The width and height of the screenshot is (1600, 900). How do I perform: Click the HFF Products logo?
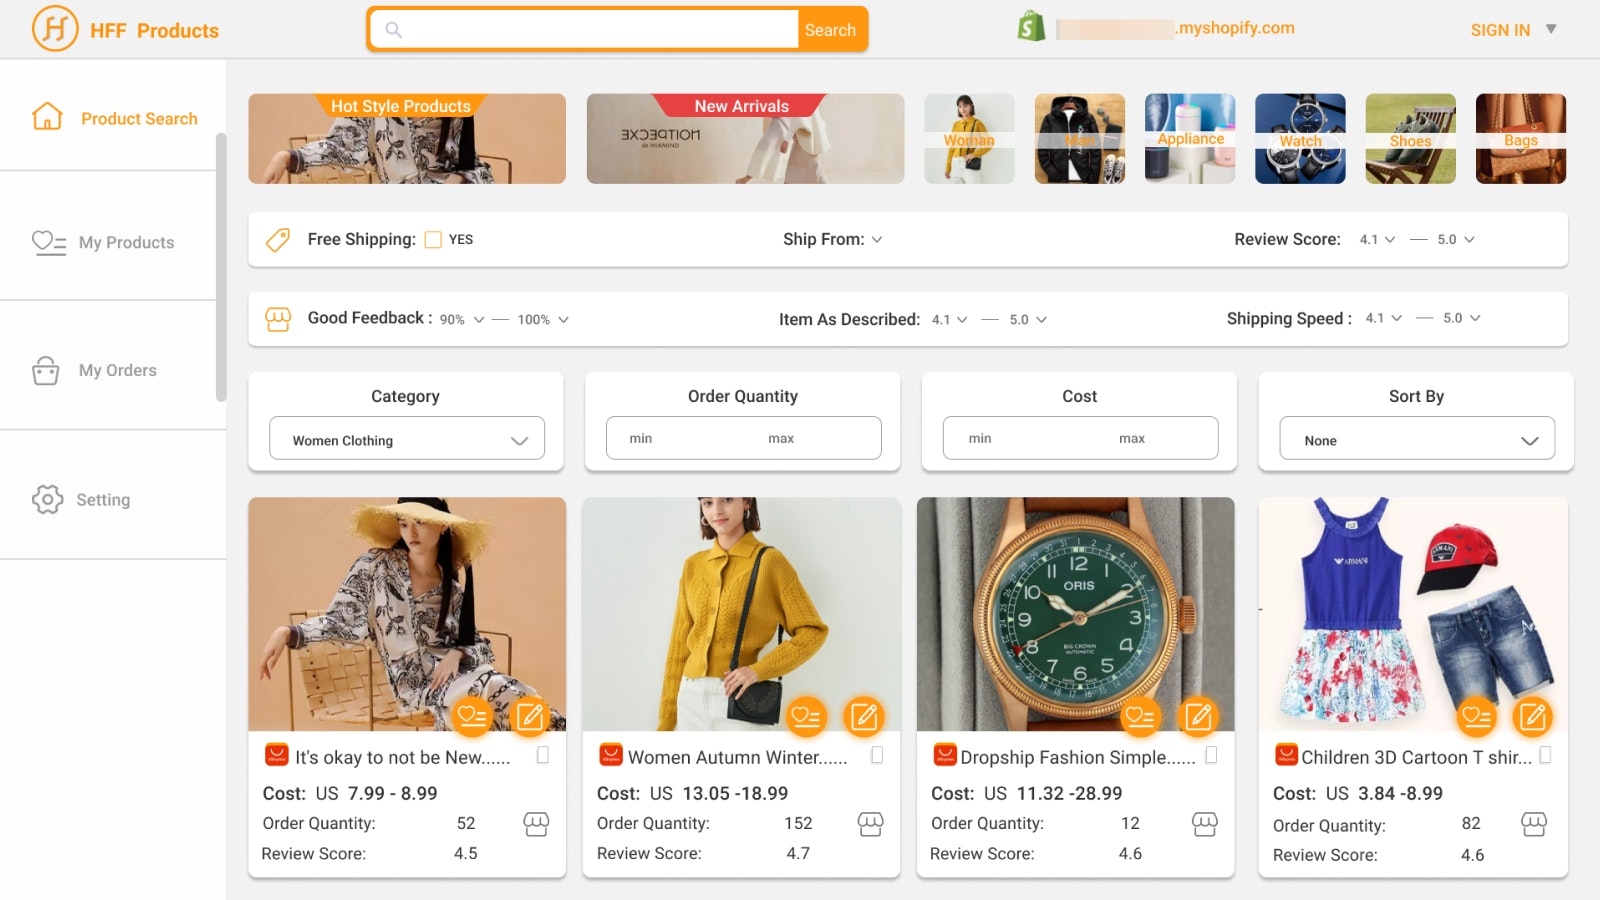point(124,28)
